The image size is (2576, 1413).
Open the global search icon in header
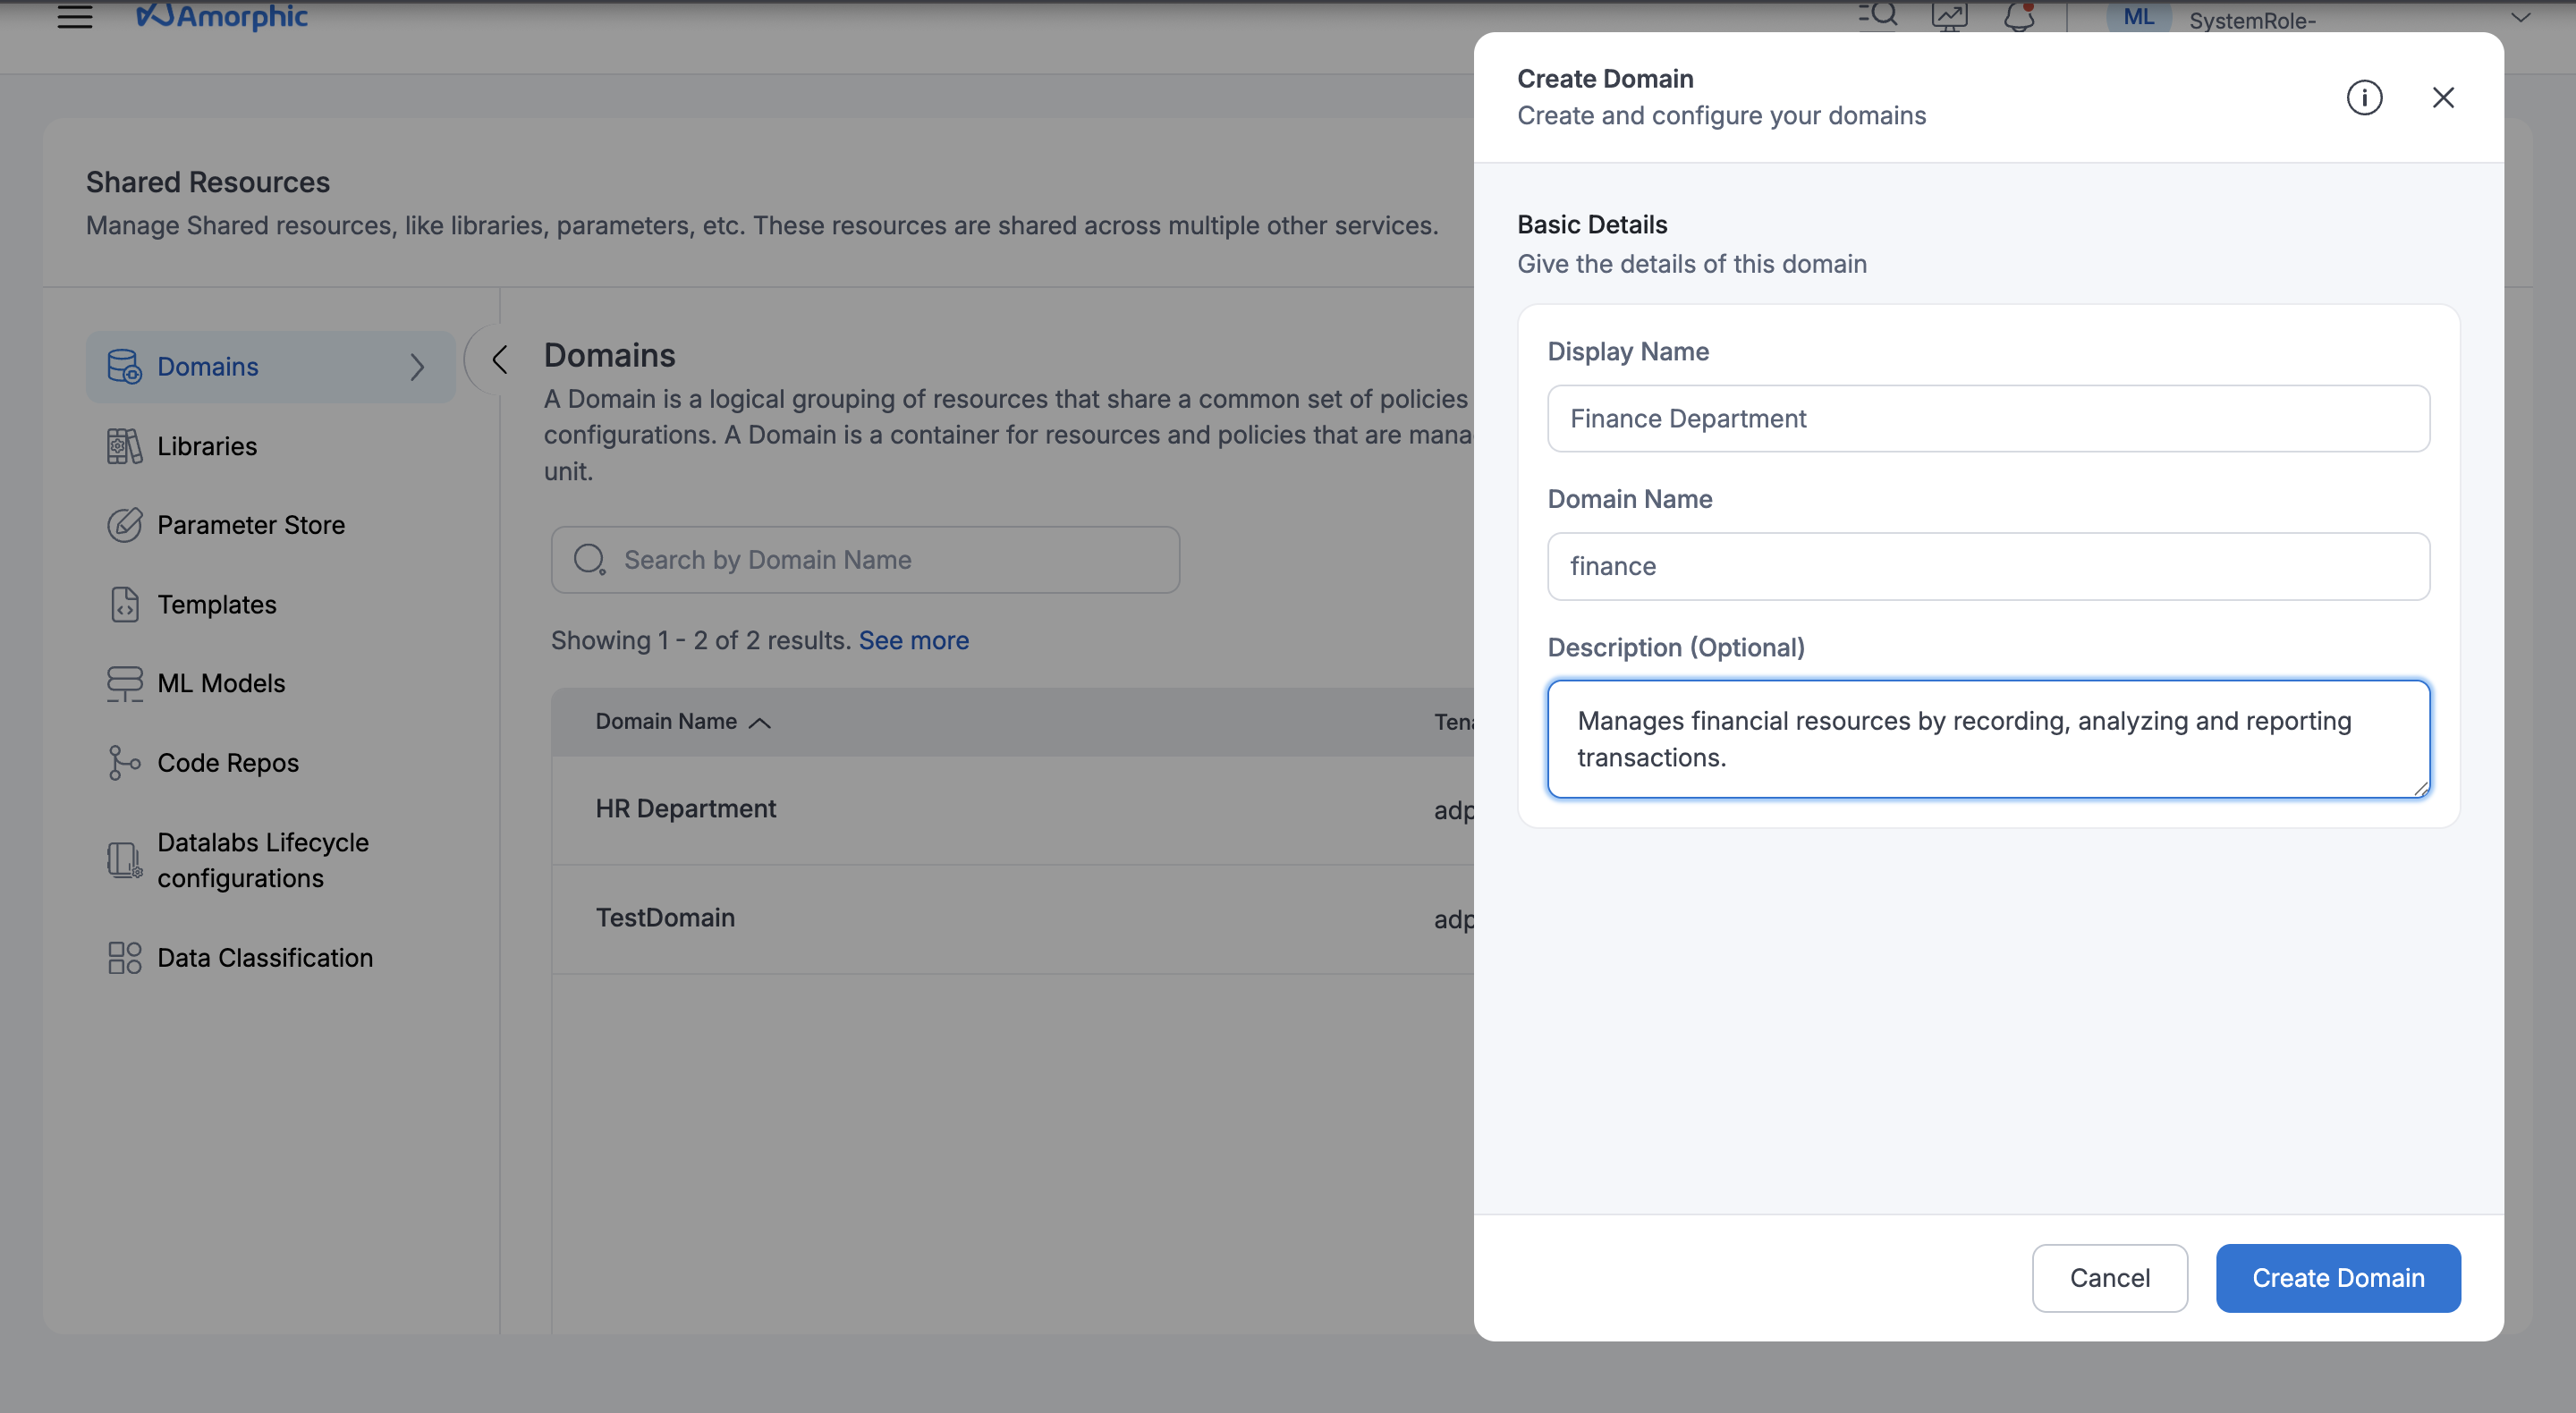click(1878, 15)
